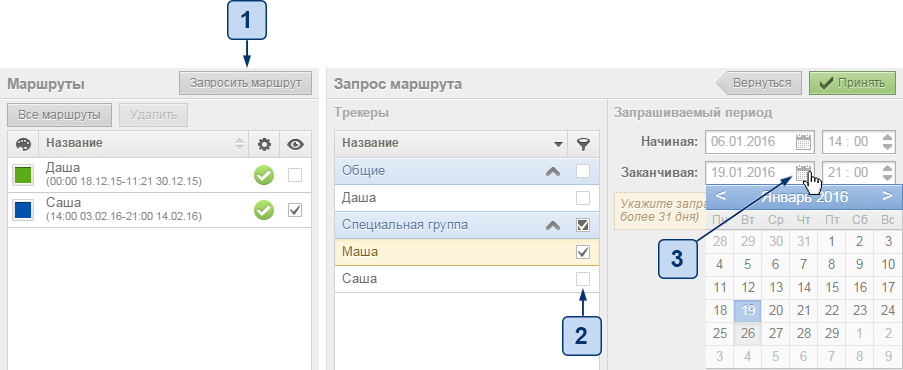The image size is (903, 370).
Task: Select the Саша route row name
Action: tap(63, 202)
